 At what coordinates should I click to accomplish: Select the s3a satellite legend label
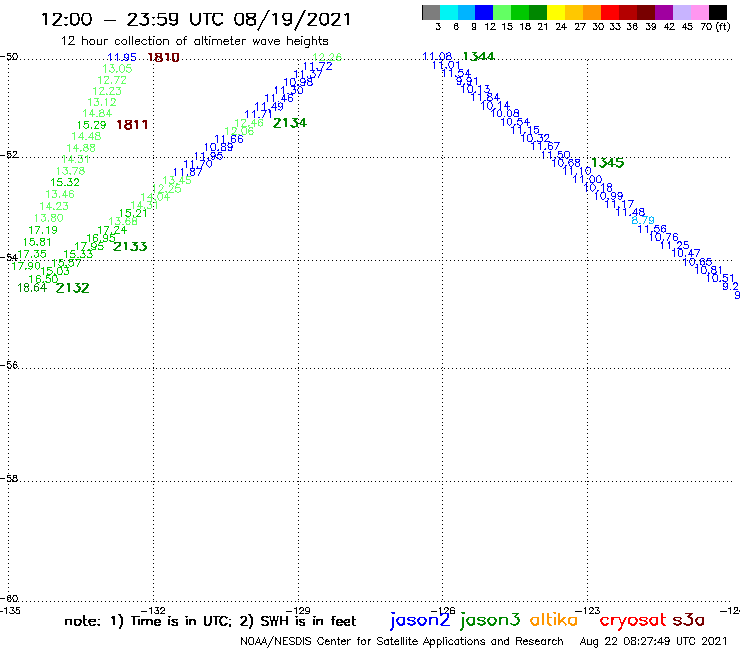point(689,620)
